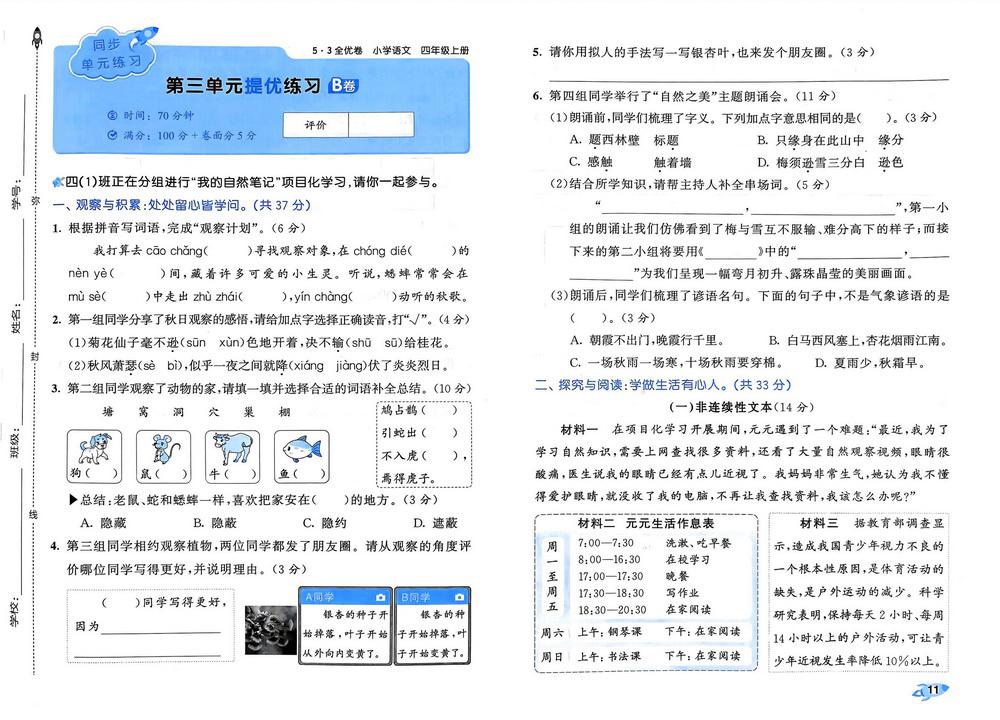Click the answer line under question 5
Image resolution: width=1000 pixels, height=720 pixels.
749,79
